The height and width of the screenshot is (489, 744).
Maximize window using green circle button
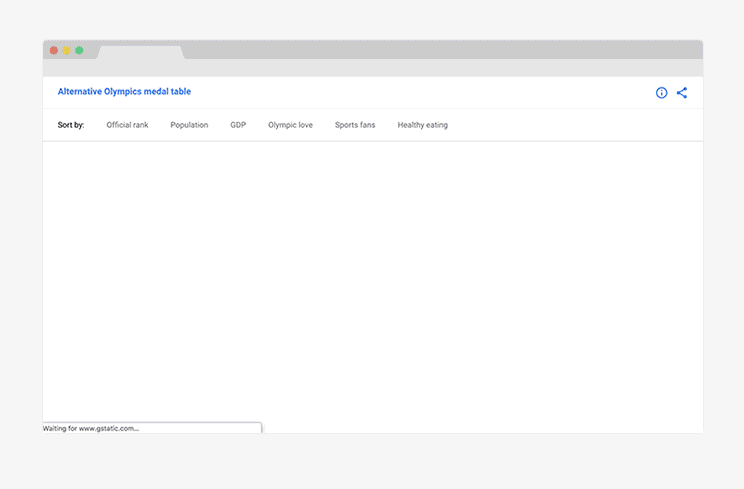click(x=79, y=50)
